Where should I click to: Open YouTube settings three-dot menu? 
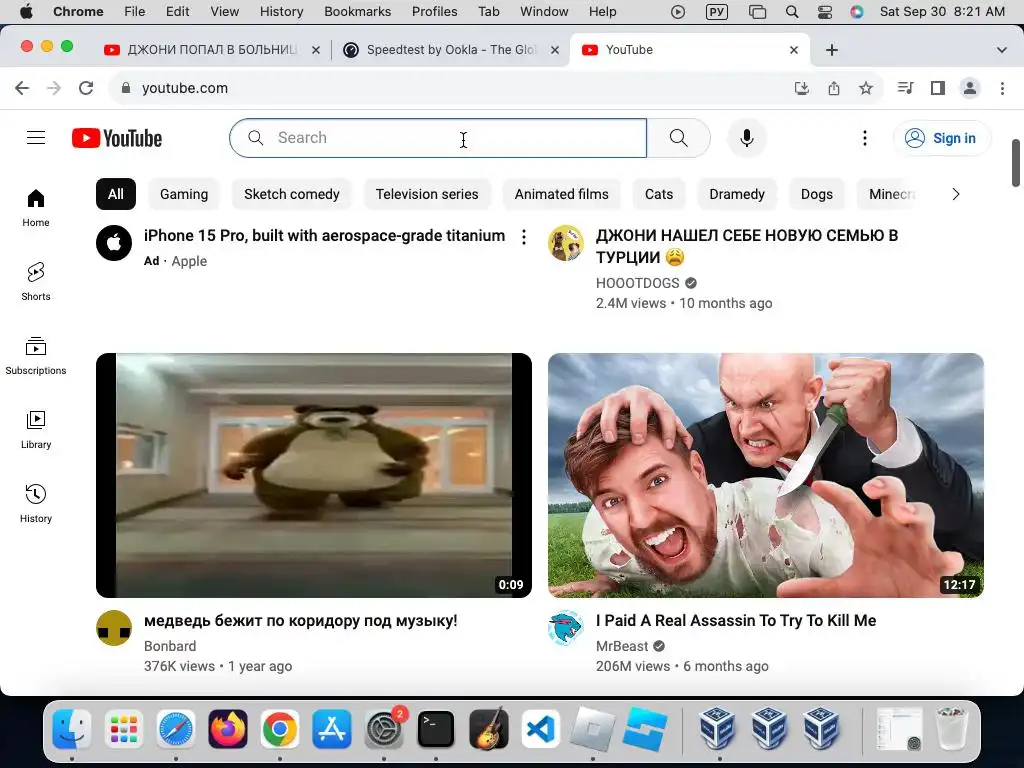point(865,138)
